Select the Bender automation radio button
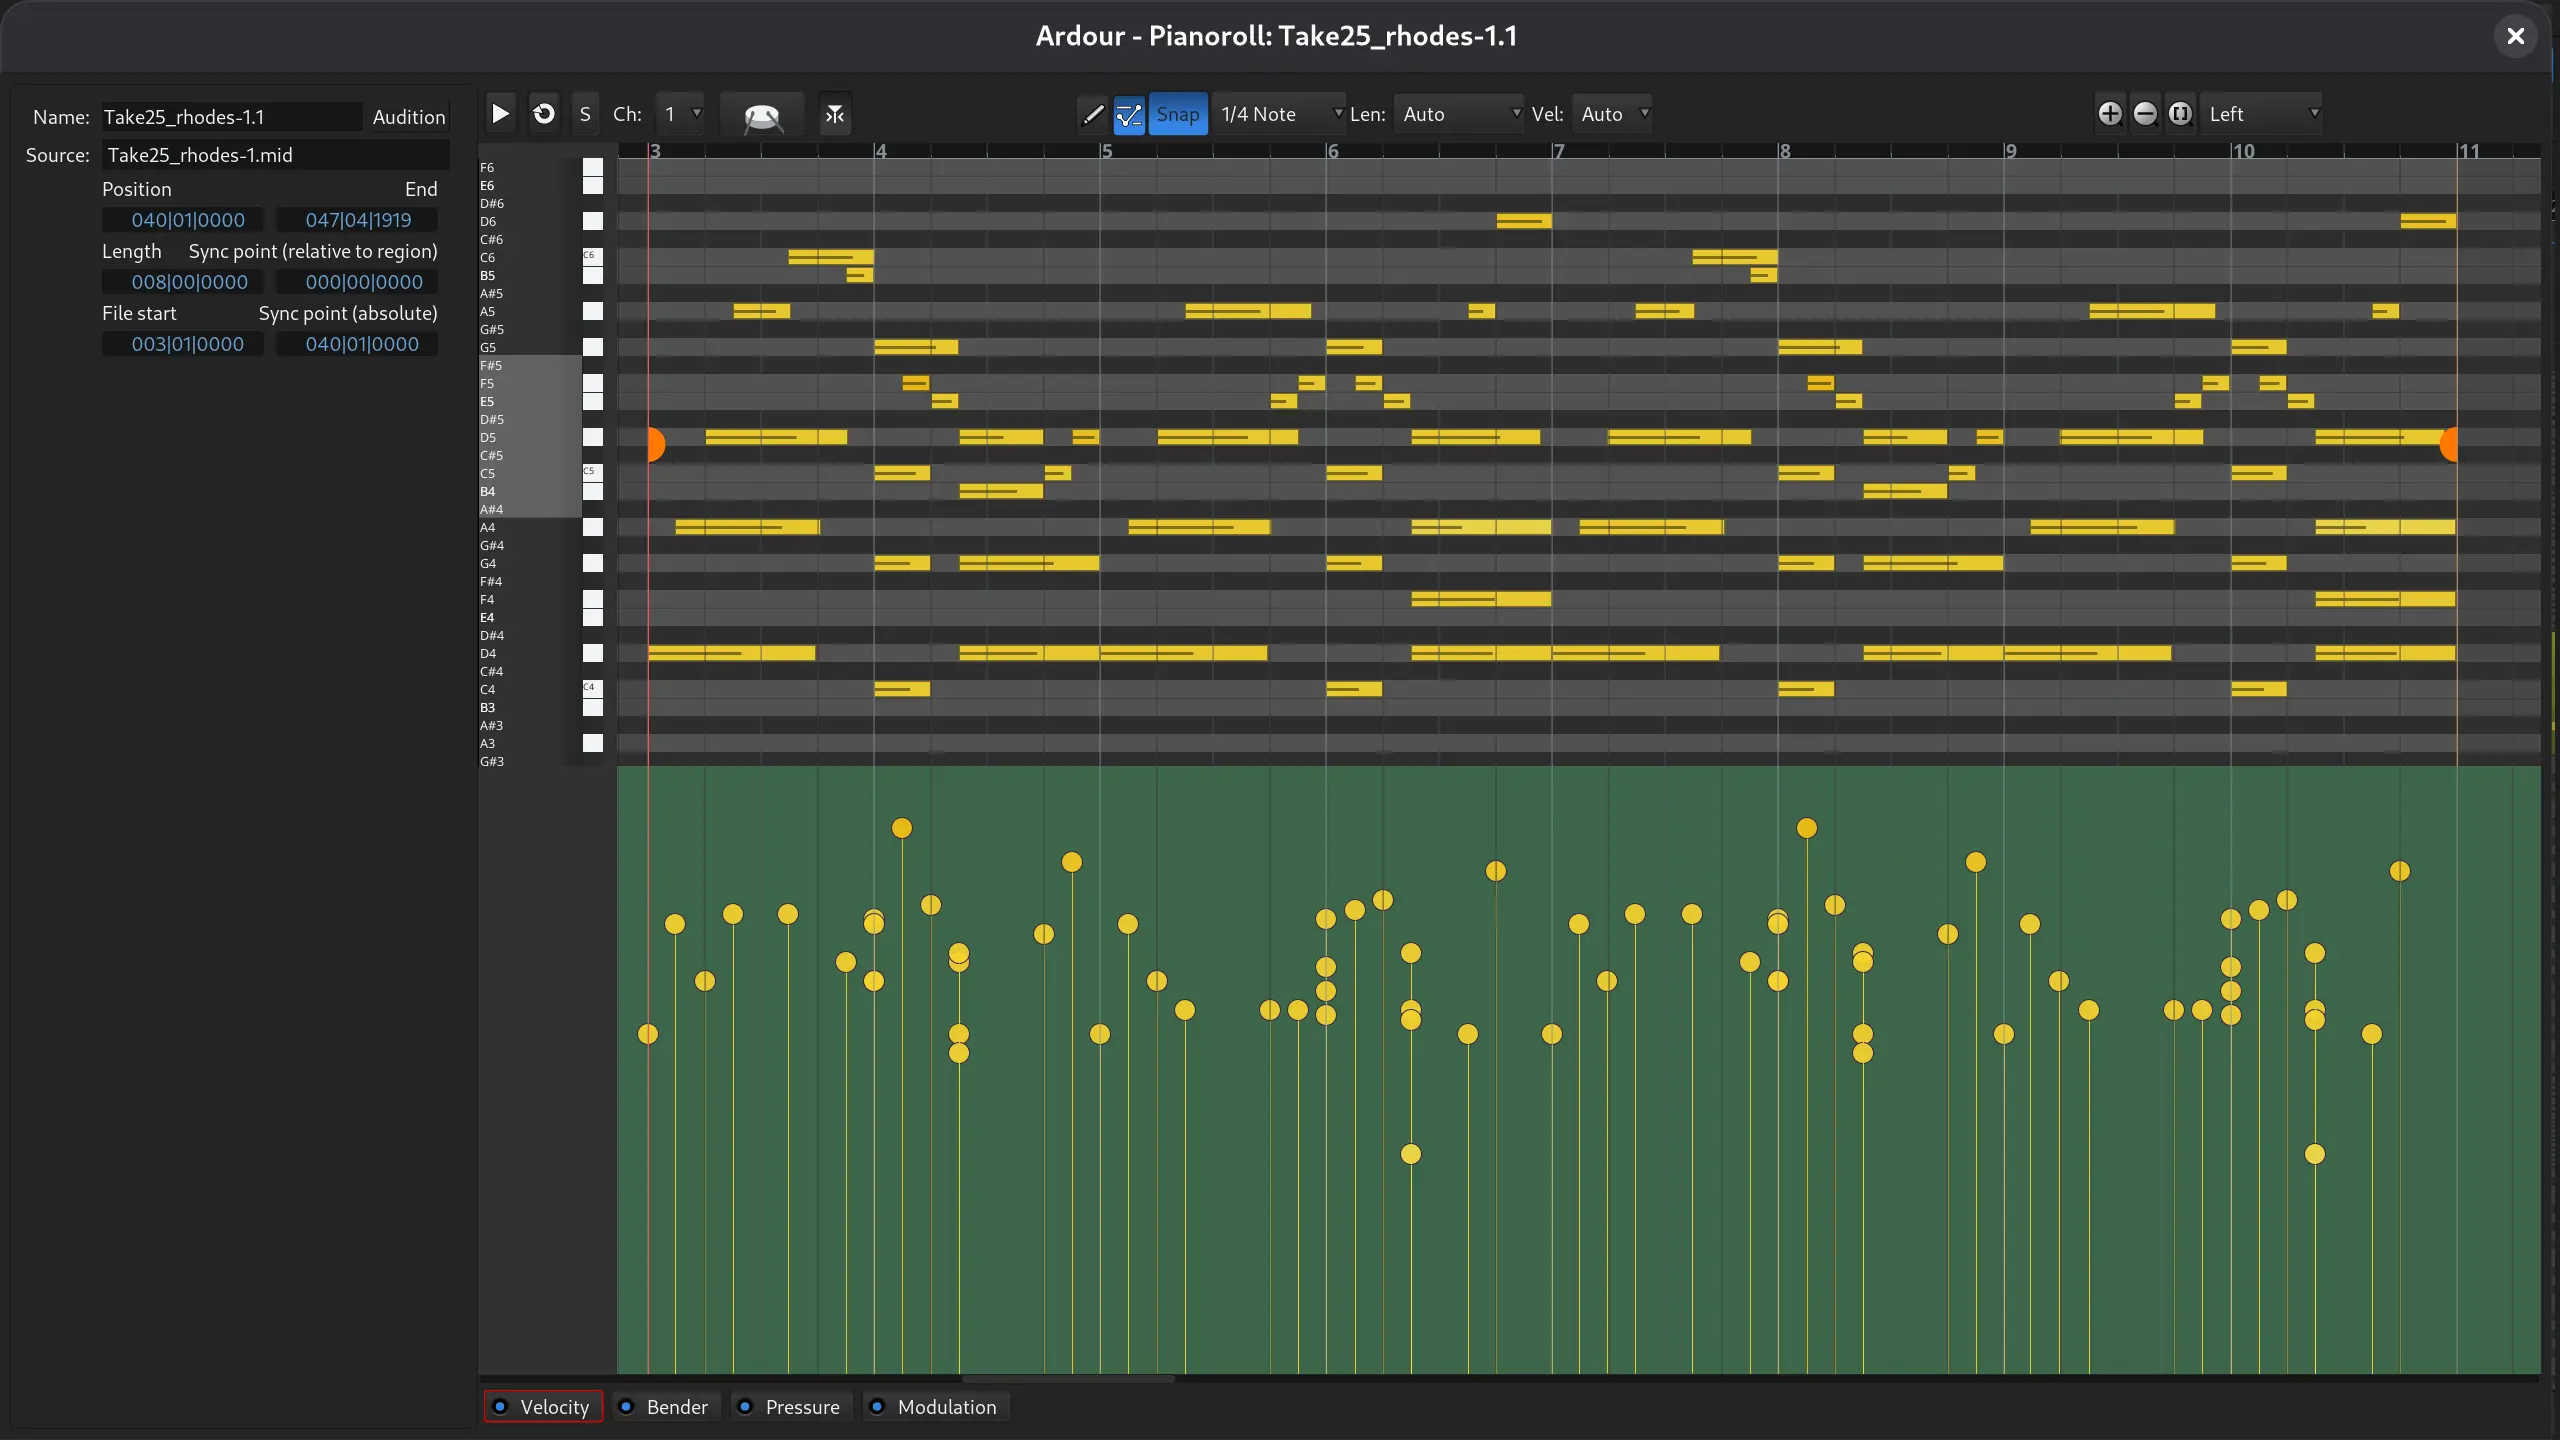This screenshot has height=1440, width=2560. pyautogui.click(x=664, y=1407)
